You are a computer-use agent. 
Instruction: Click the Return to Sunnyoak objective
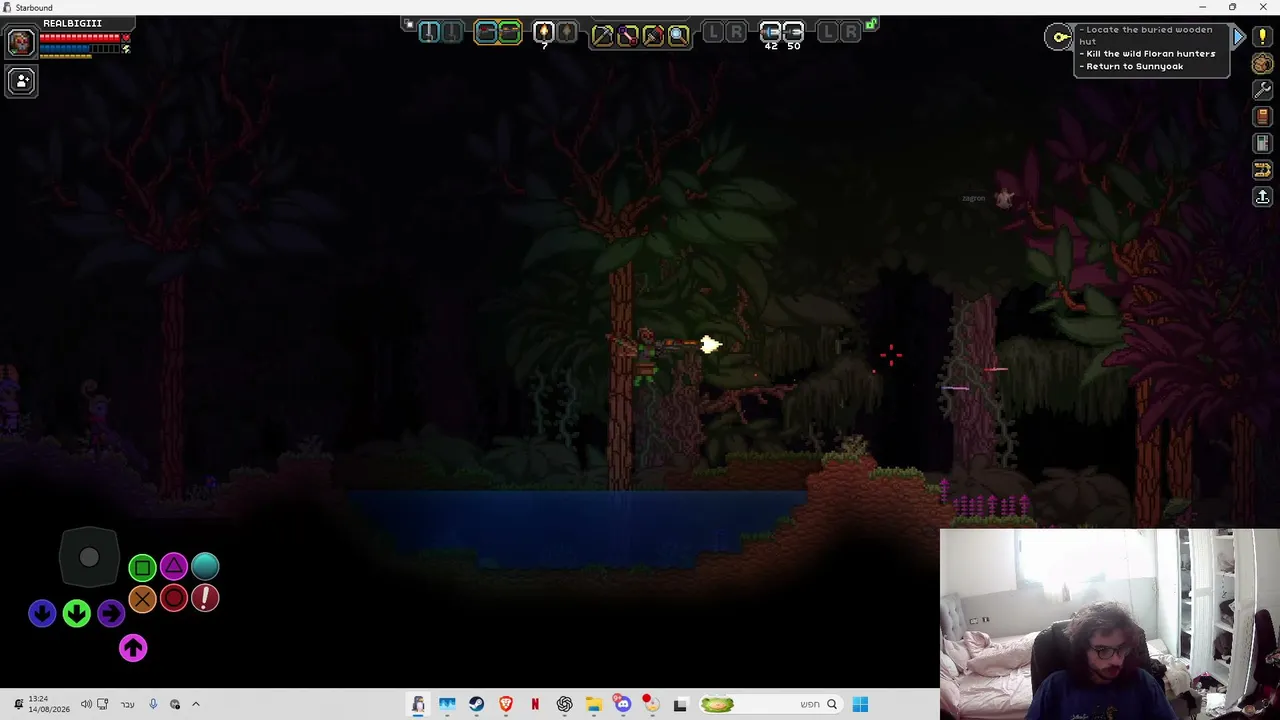point(1132,67)
